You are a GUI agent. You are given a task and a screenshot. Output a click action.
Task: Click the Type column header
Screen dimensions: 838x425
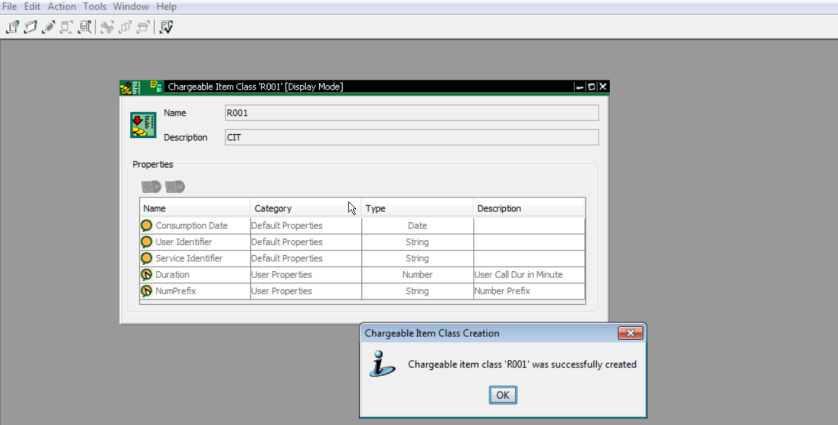coord(376,208)
